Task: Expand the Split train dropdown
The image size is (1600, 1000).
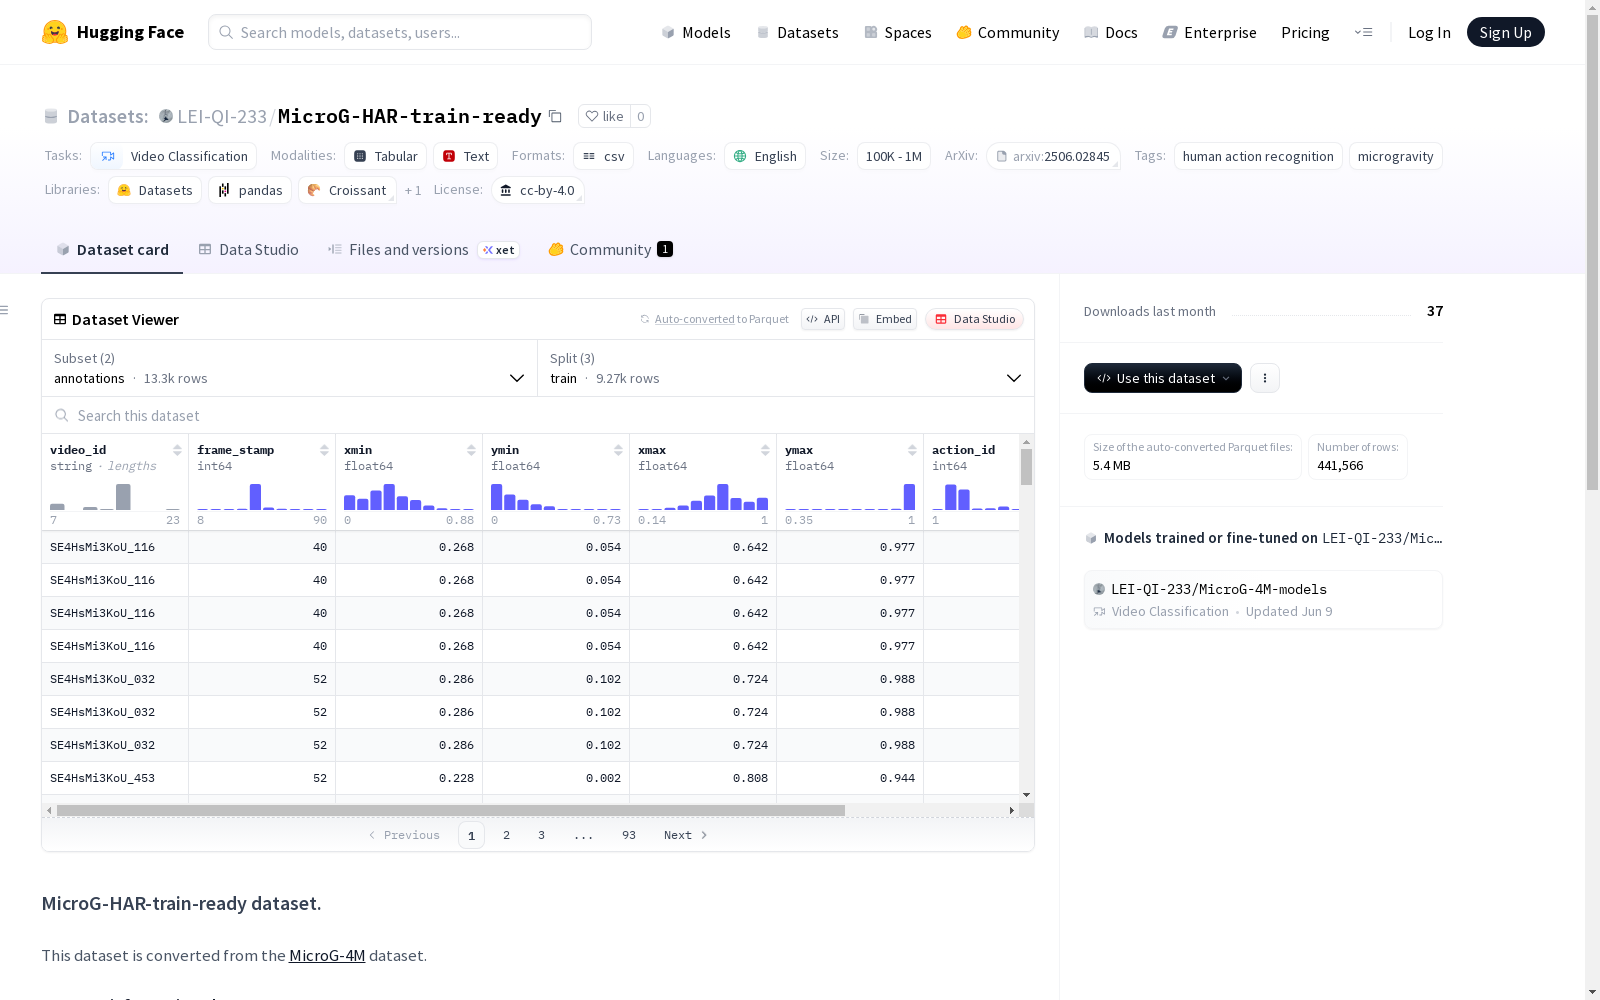Action: coord(786,368)
